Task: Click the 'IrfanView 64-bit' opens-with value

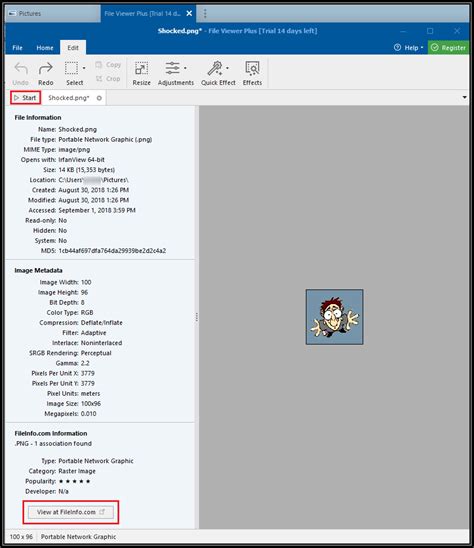Action: [81, 160]
